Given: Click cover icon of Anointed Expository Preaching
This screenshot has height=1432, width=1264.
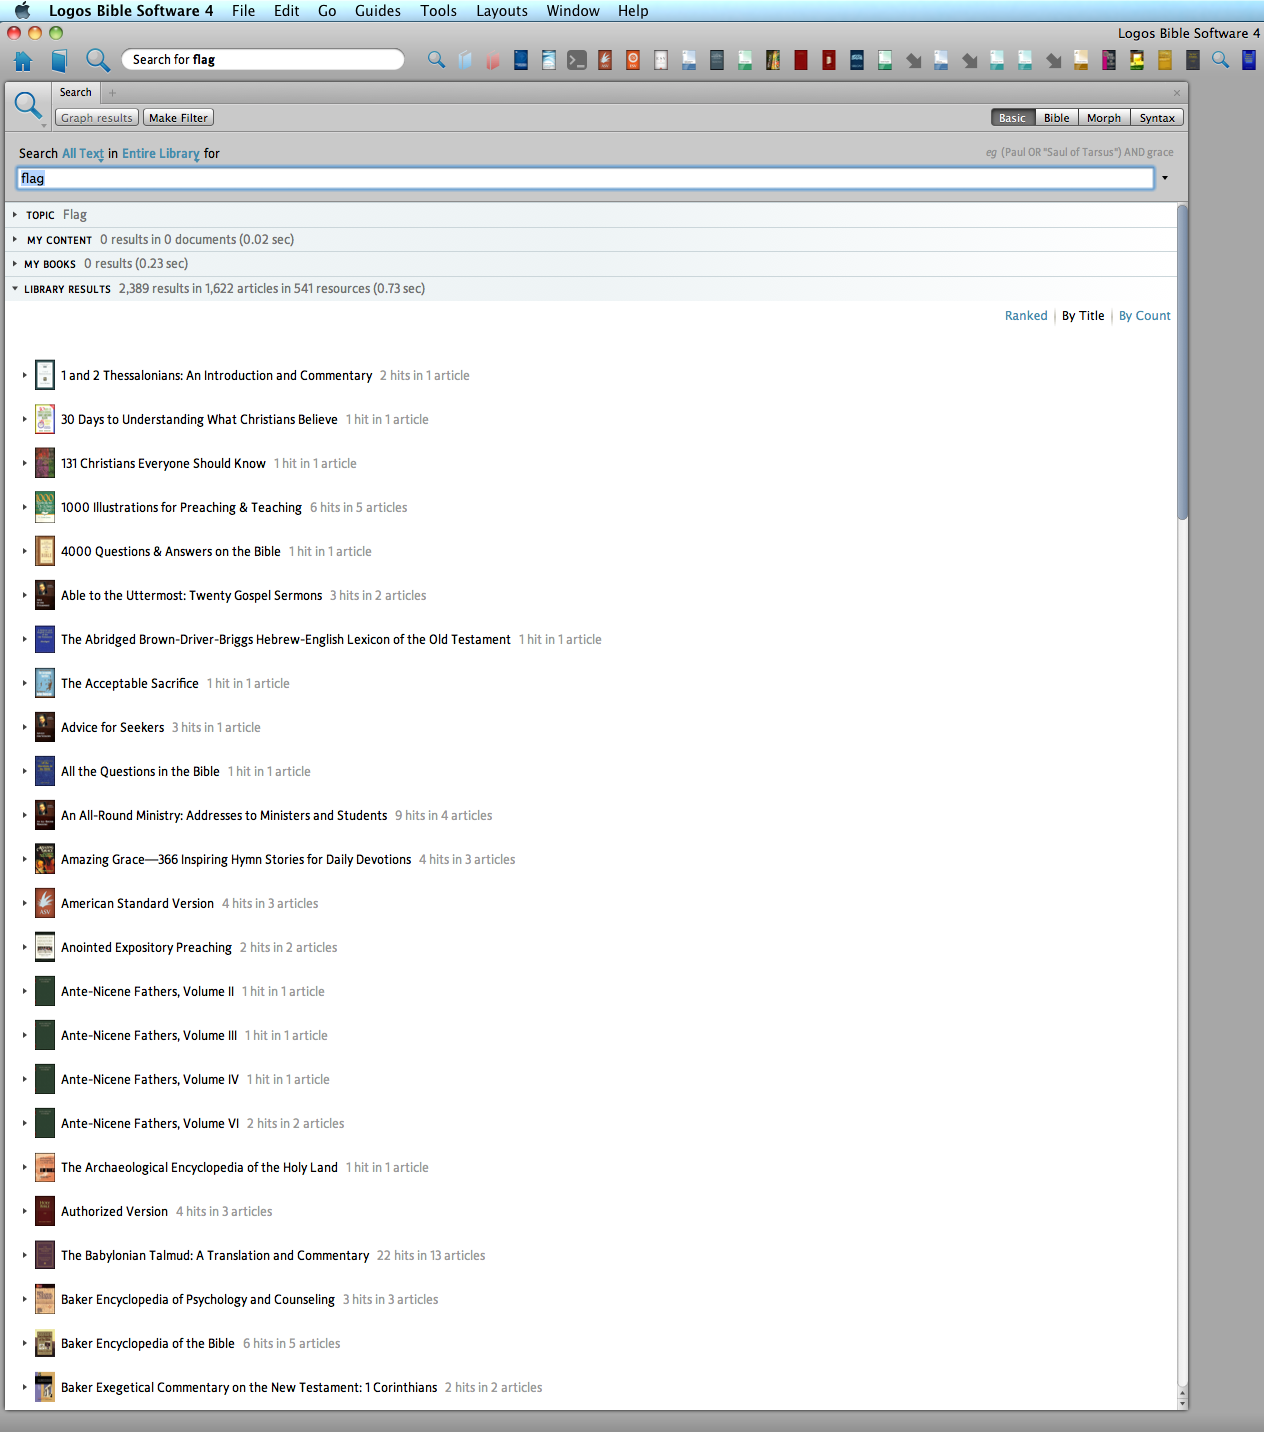Looking at the screenshot, I should 45,947.
